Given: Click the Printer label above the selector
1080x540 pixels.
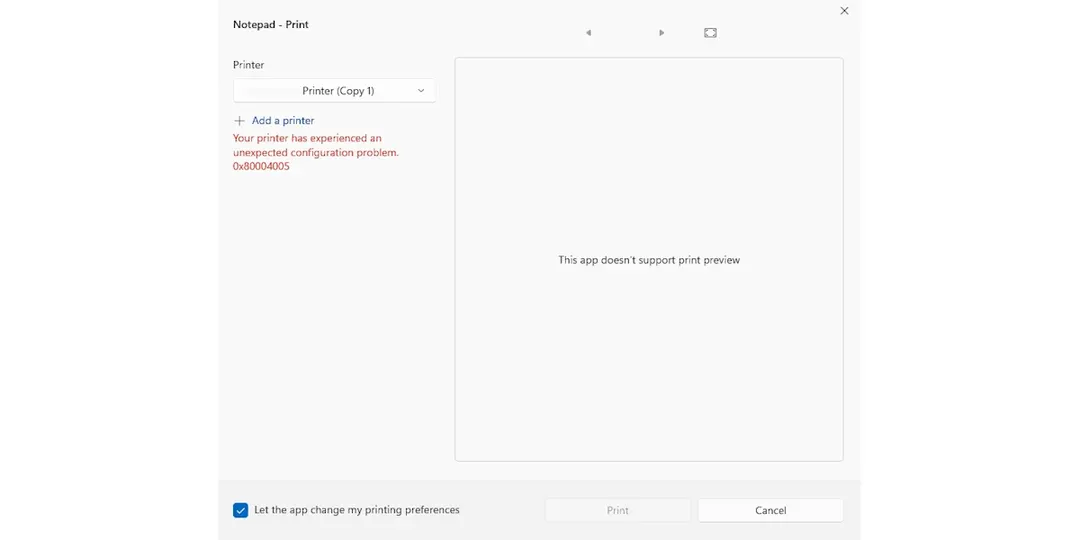Looking at the screenshot, I should 249,65.
